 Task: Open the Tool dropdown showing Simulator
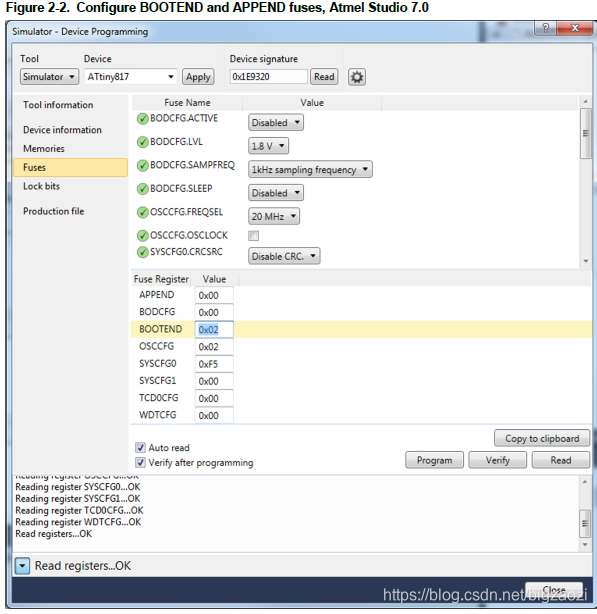click(x=49, y=77)
